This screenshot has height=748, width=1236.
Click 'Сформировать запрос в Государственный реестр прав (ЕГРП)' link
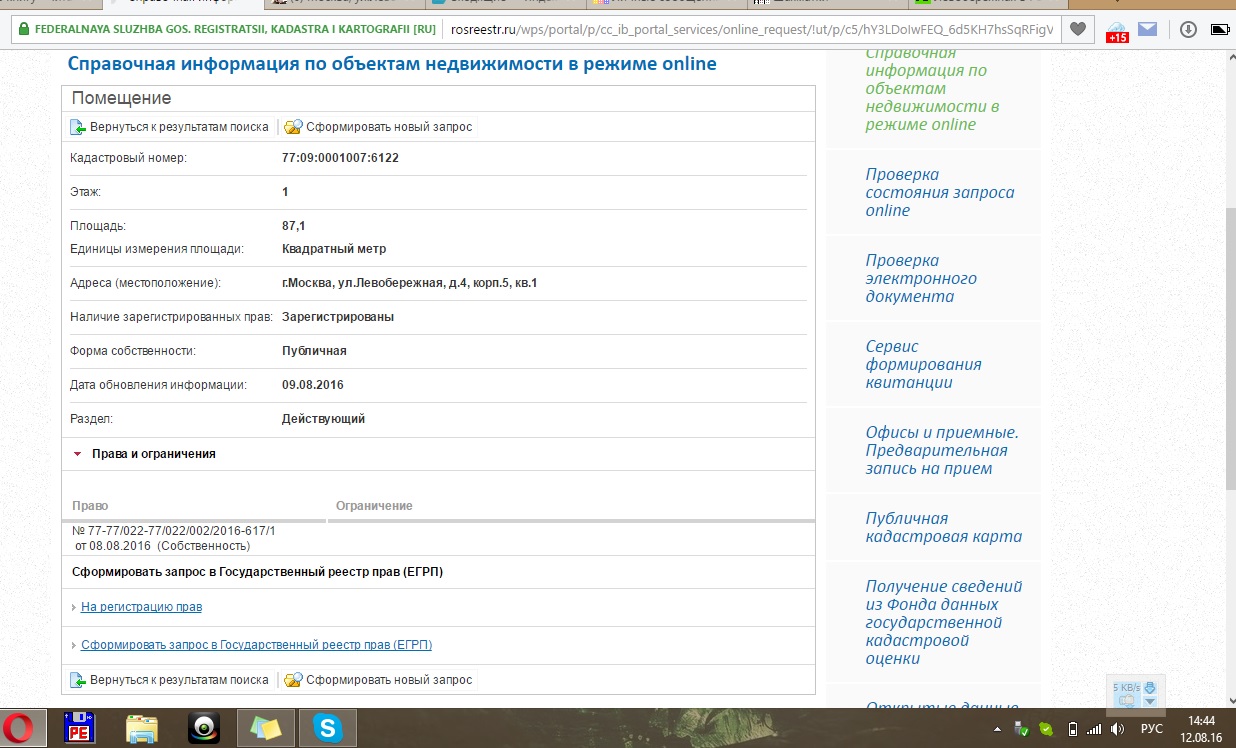(256, 645)
